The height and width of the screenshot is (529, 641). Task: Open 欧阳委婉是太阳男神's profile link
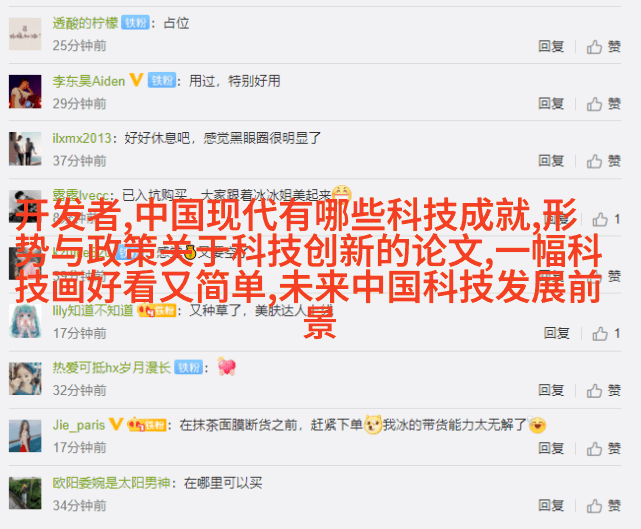111,483
